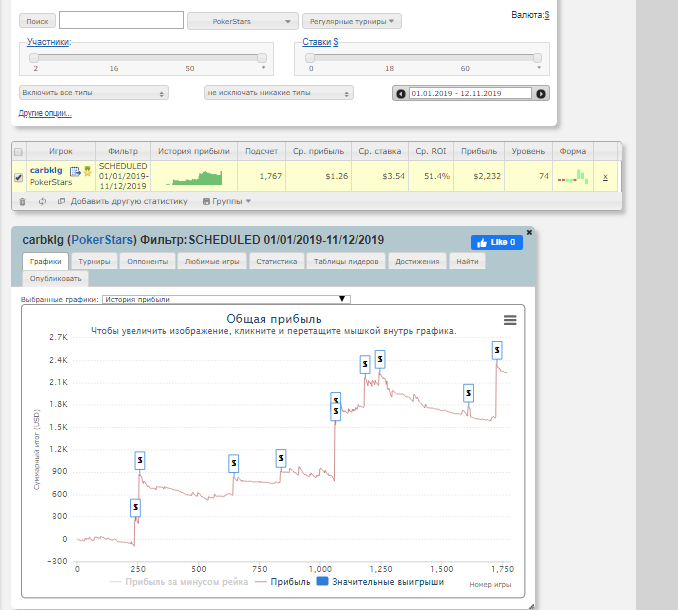This screenshot has height=610, width=678.
Task: Sort by the Уровень column header
Action: tap(528, 151)
